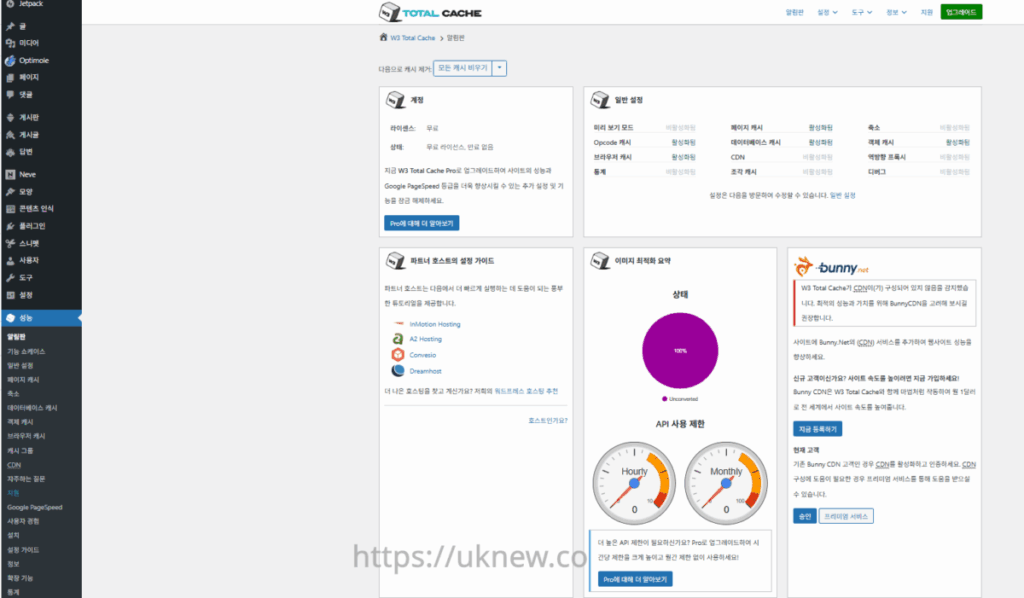This screenshot has width=1024, height=598.
Task: Expand the 설정 dropdown in the top navigation
Action: point(827,12)
